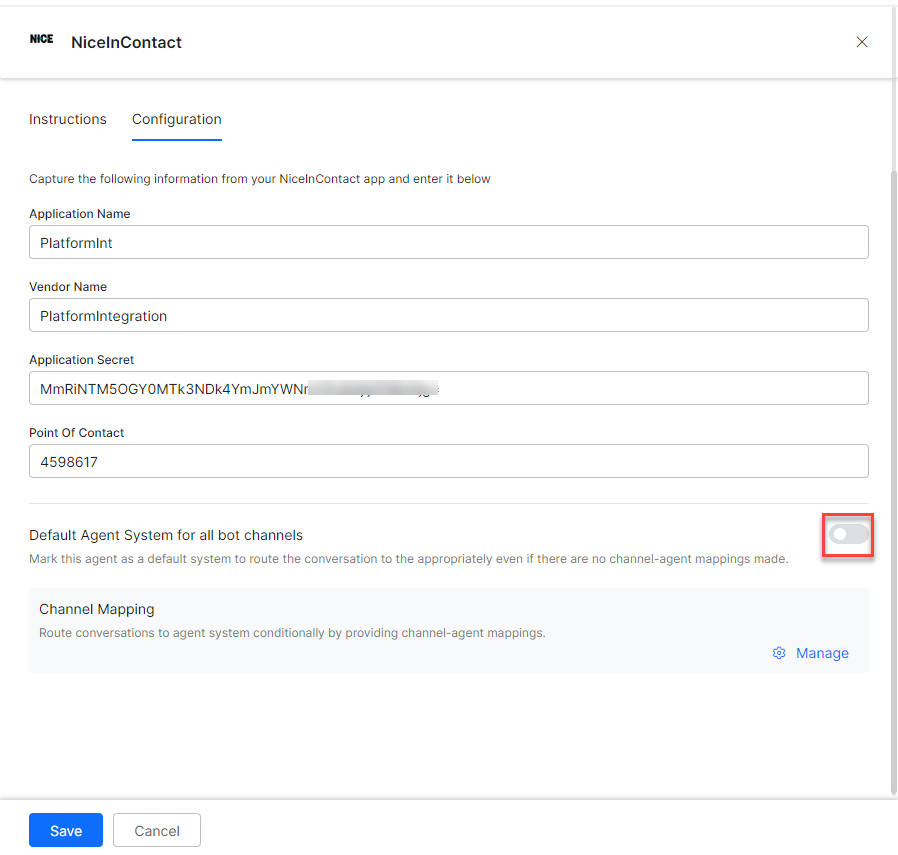The height and width of the screenshot is (855, 898).
Task: Open the Manage channel mapping link
Action: [821, 653]
